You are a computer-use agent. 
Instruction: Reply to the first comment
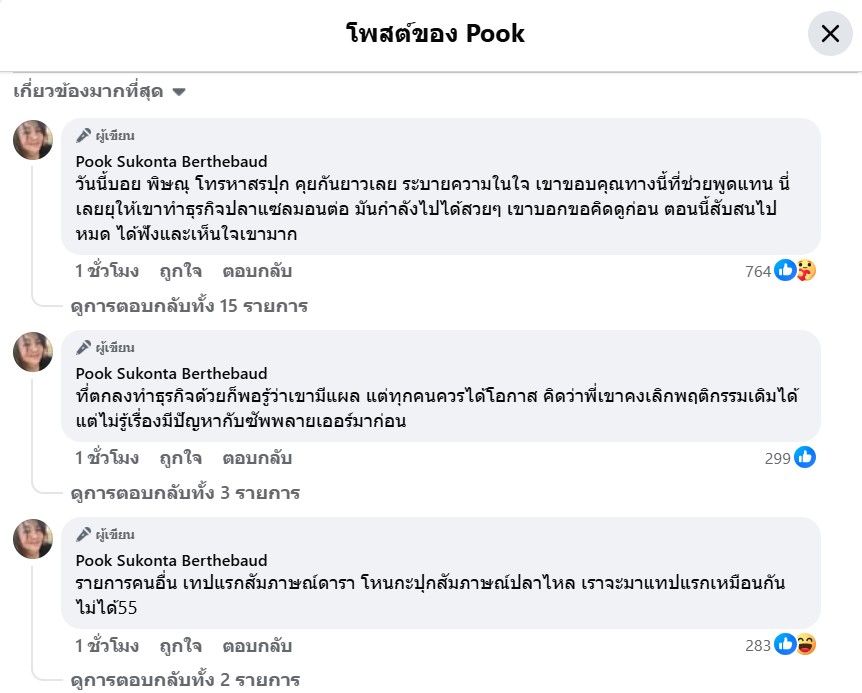point(257,271)
